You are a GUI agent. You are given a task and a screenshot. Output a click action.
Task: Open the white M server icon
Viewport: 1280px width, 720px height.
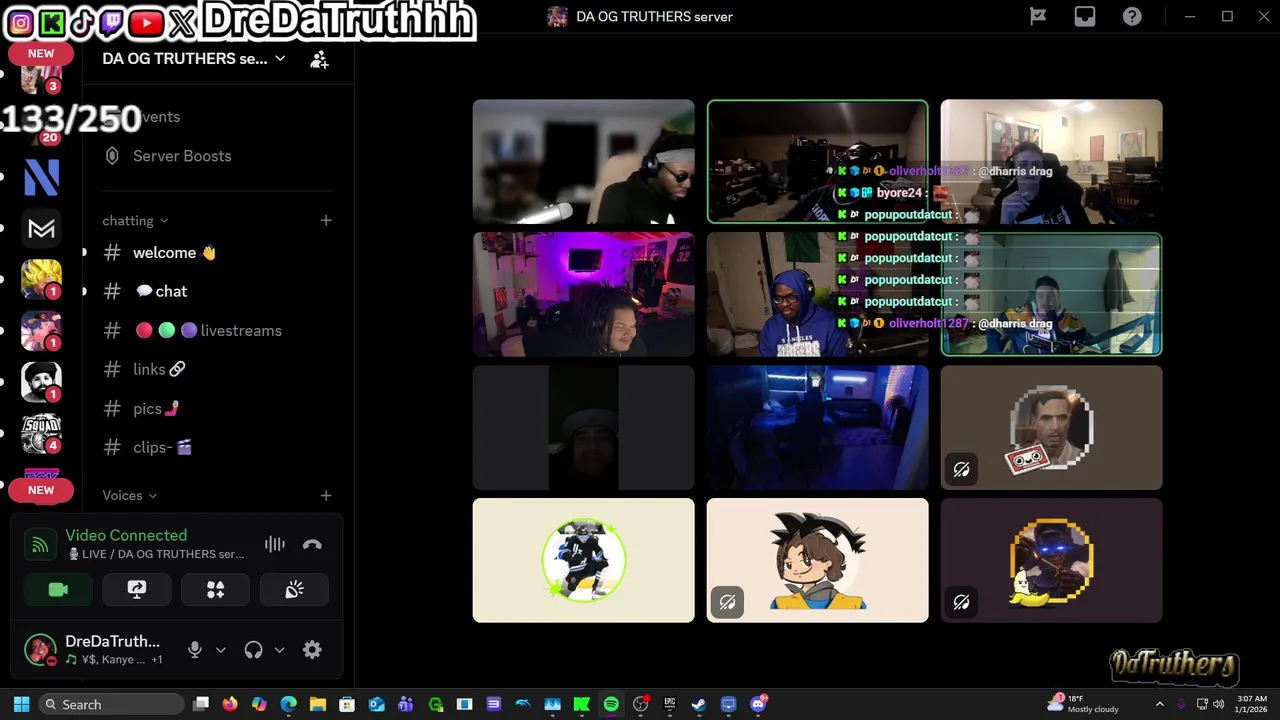tap(41, 229)
